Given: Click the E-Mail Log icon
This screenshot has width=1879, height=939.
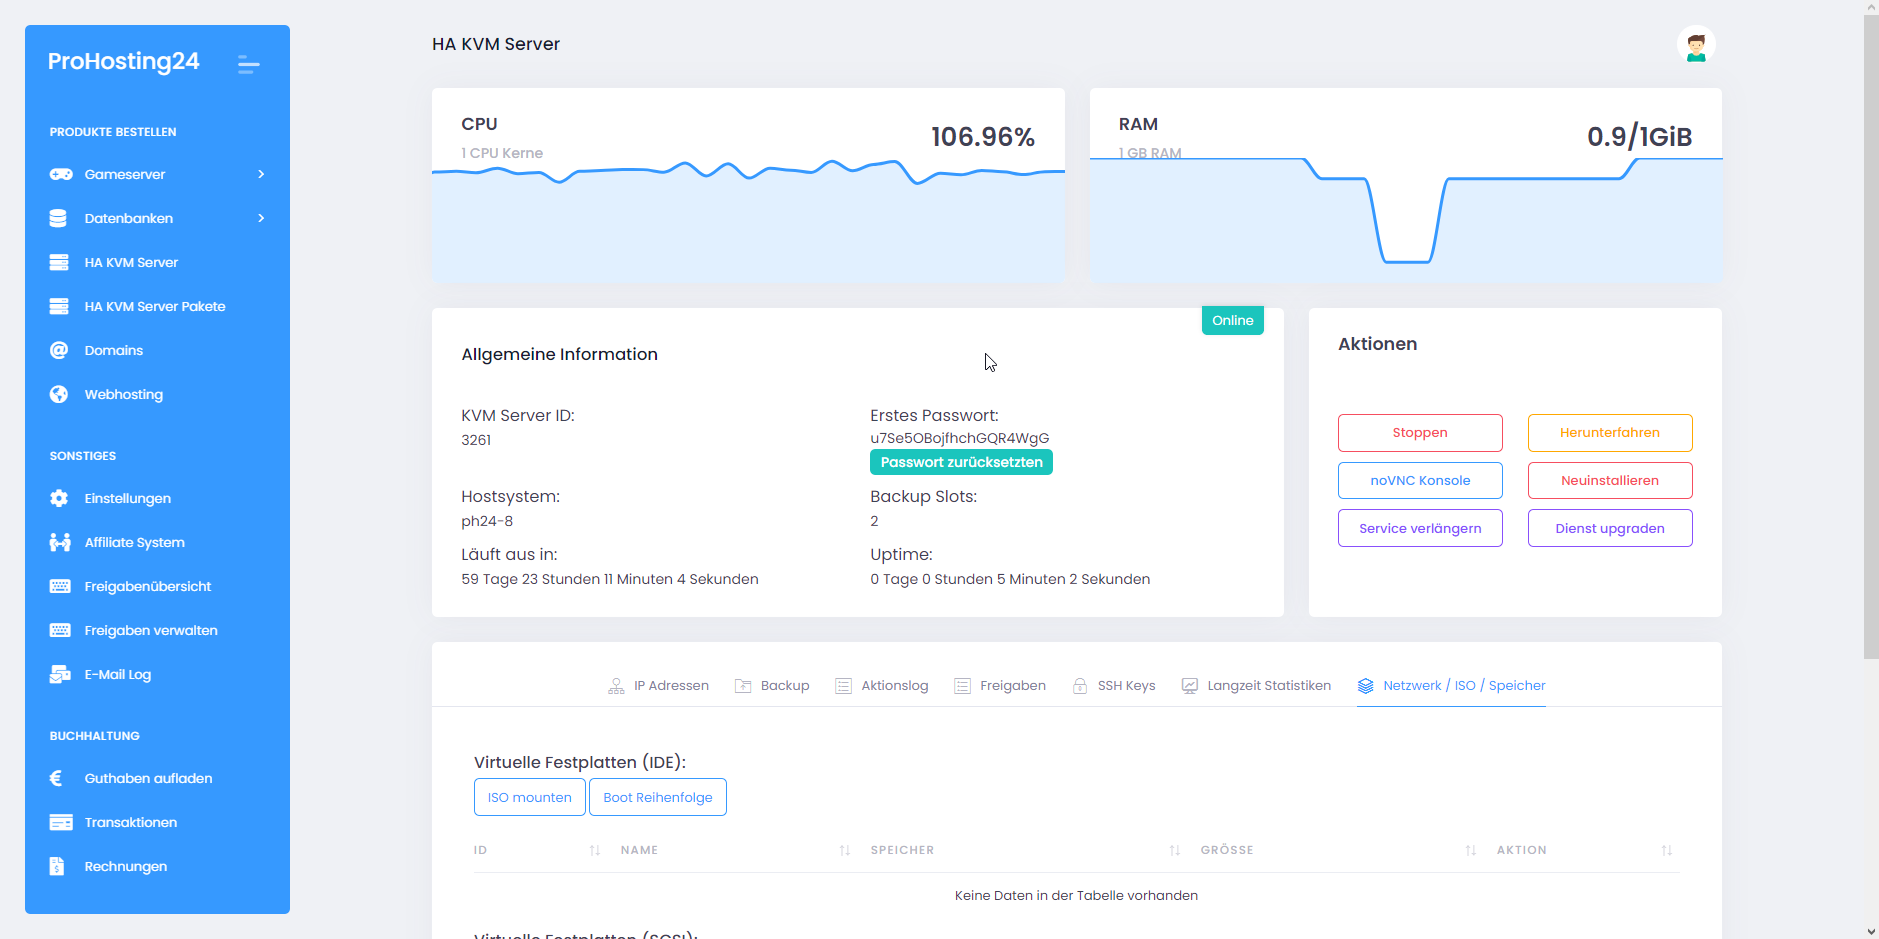Looking at the screenshot, I should [x=60, y=674].
